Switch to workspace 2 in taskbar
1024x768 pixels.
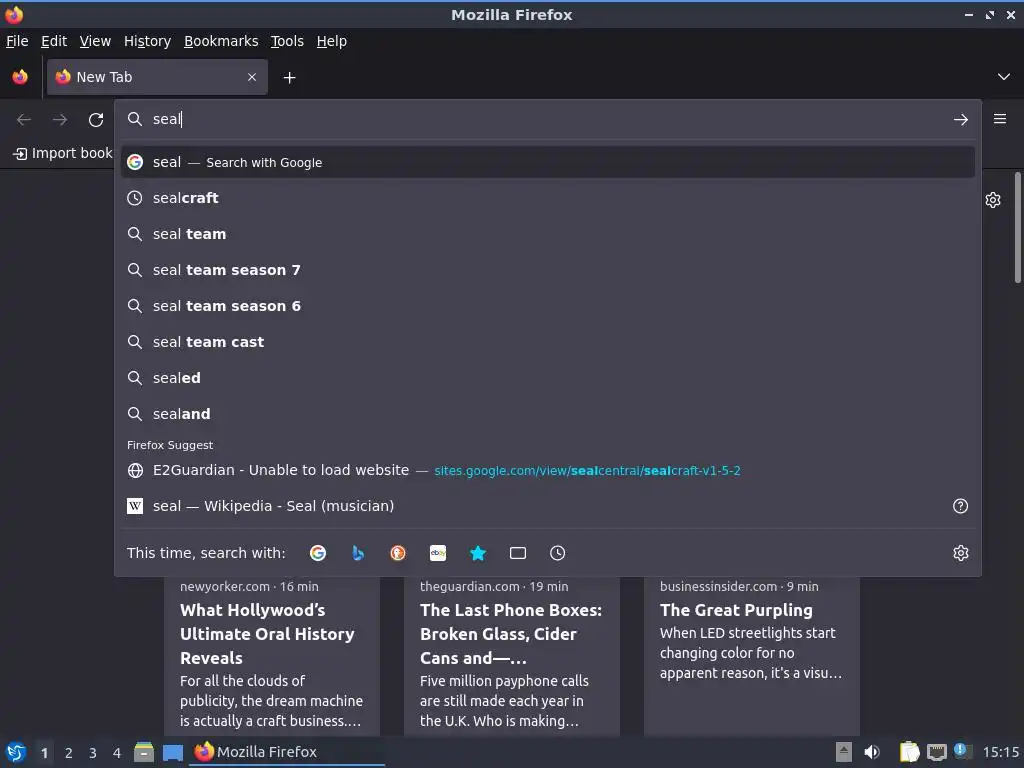pyautogui.click(x=69, y=753)
